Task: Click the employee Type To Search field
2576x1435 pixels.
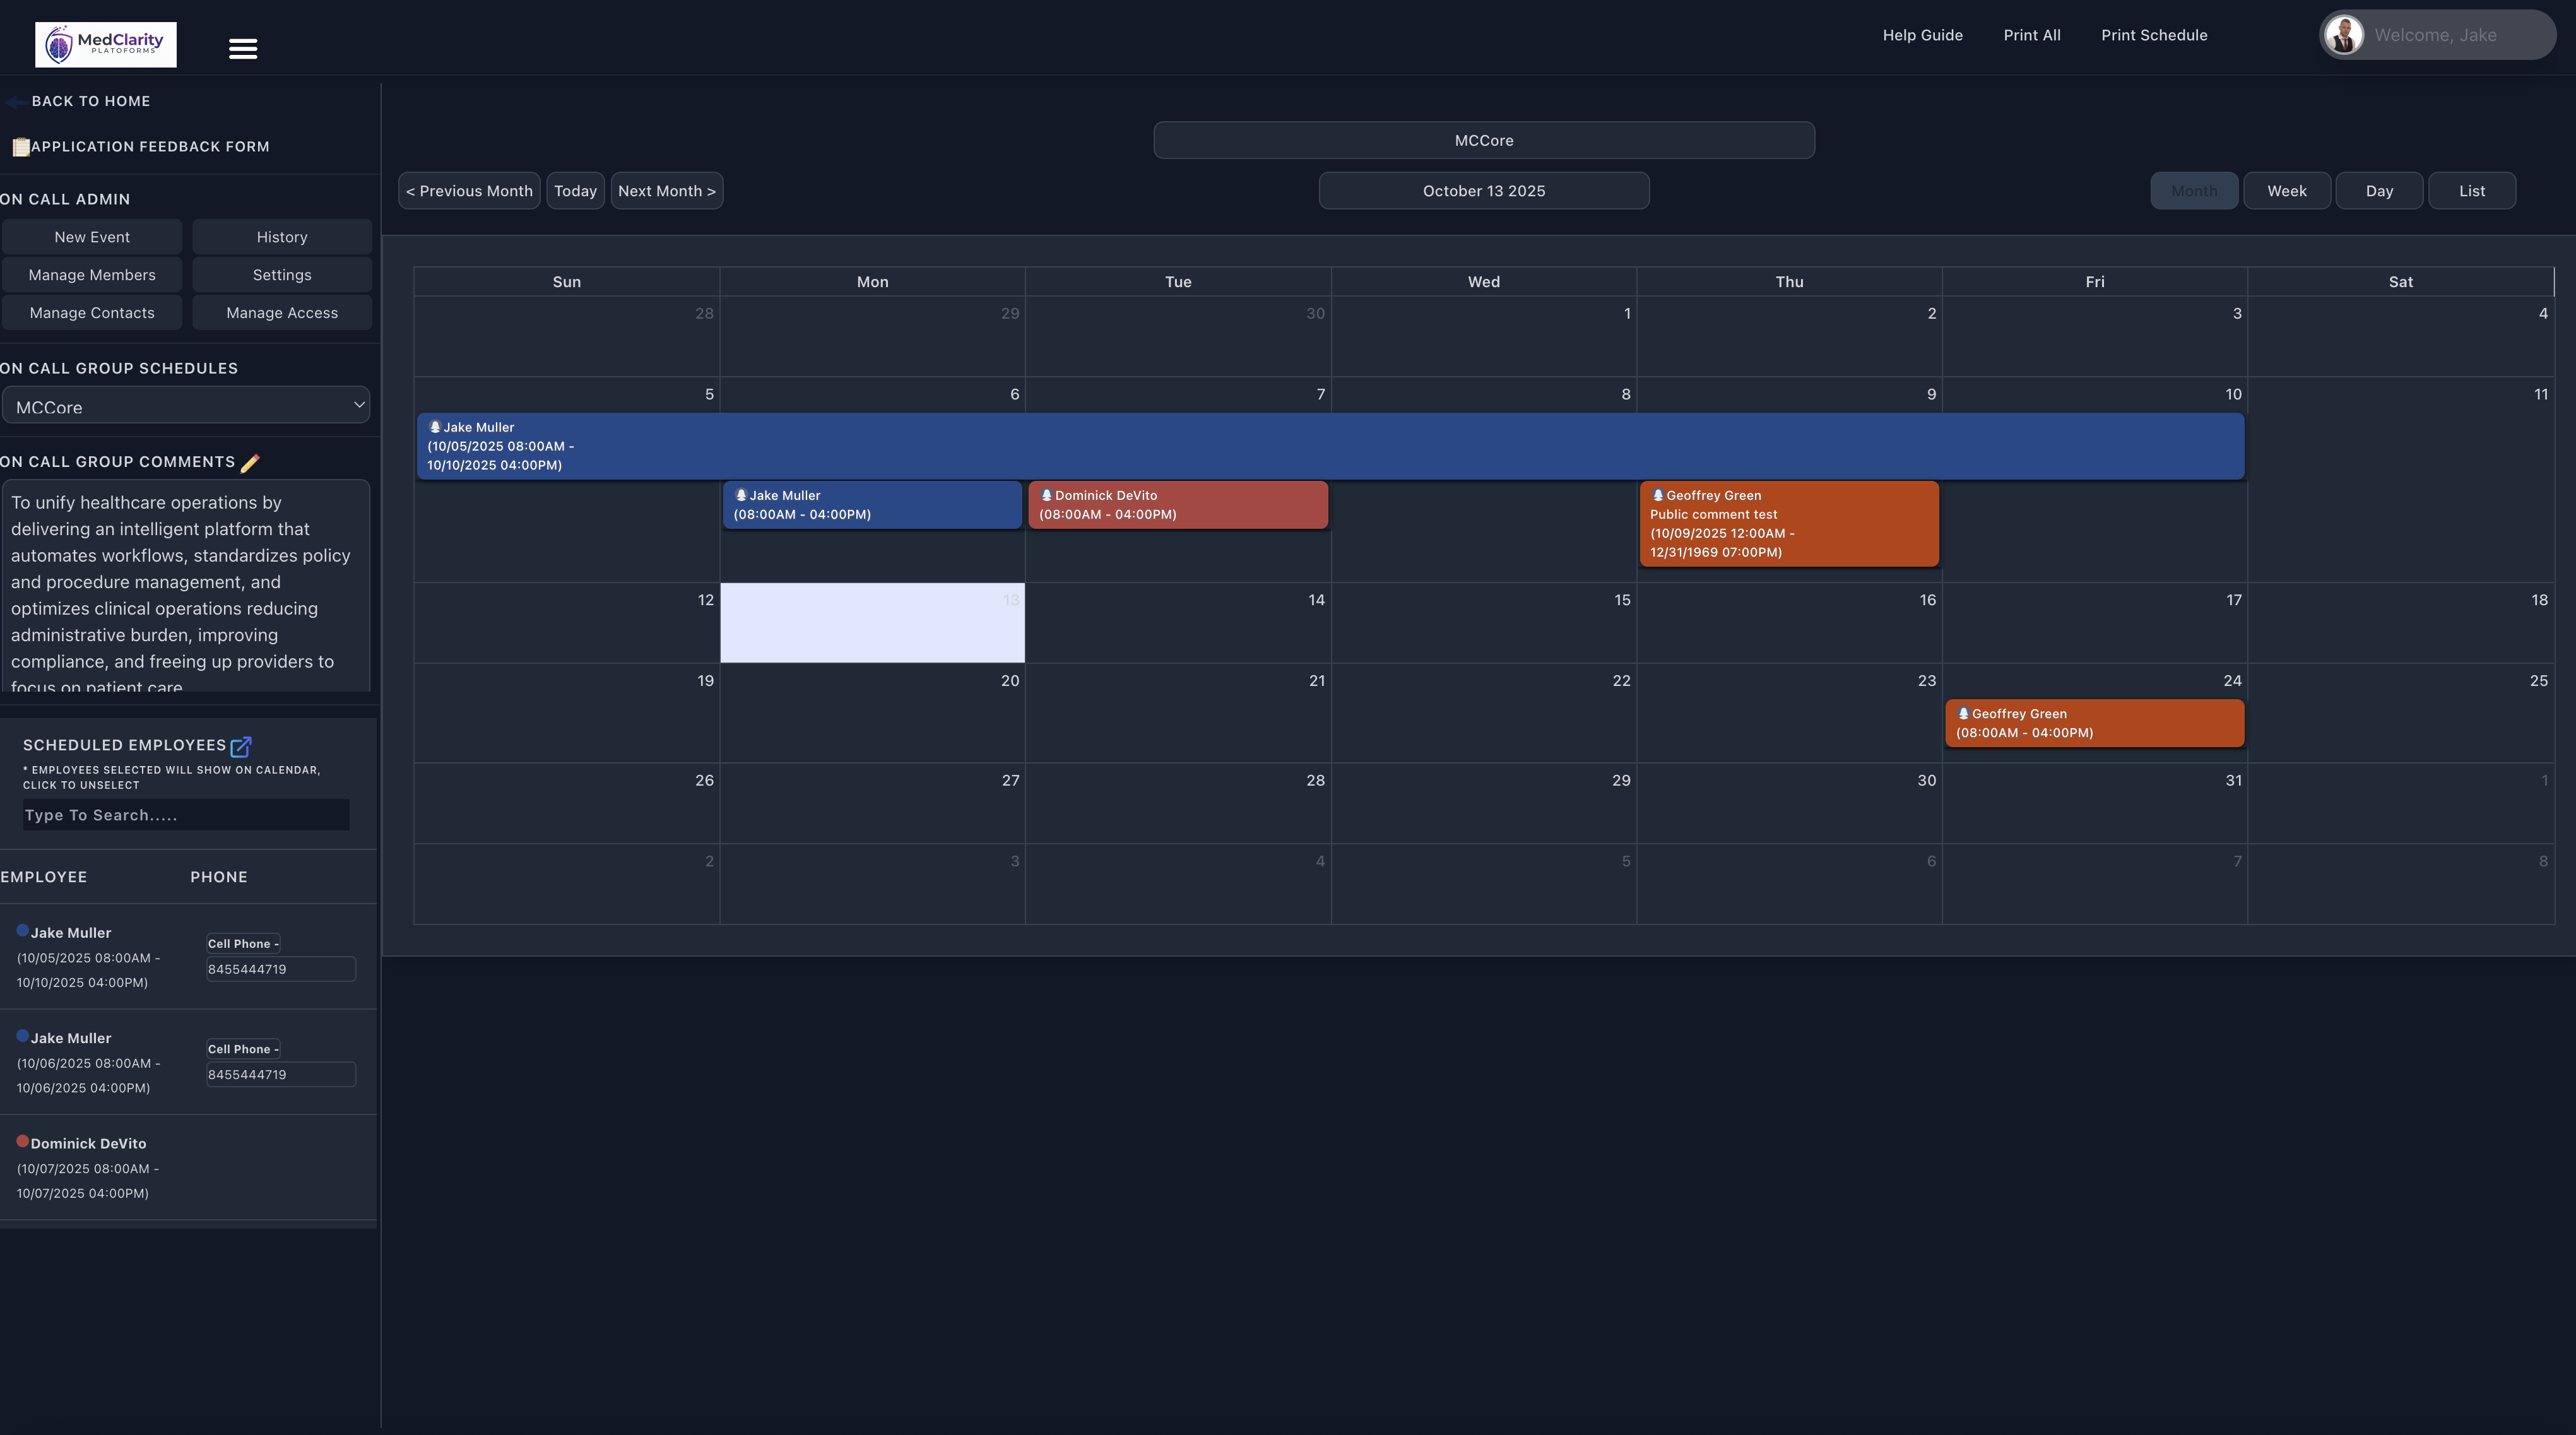Action: point(186,815)
